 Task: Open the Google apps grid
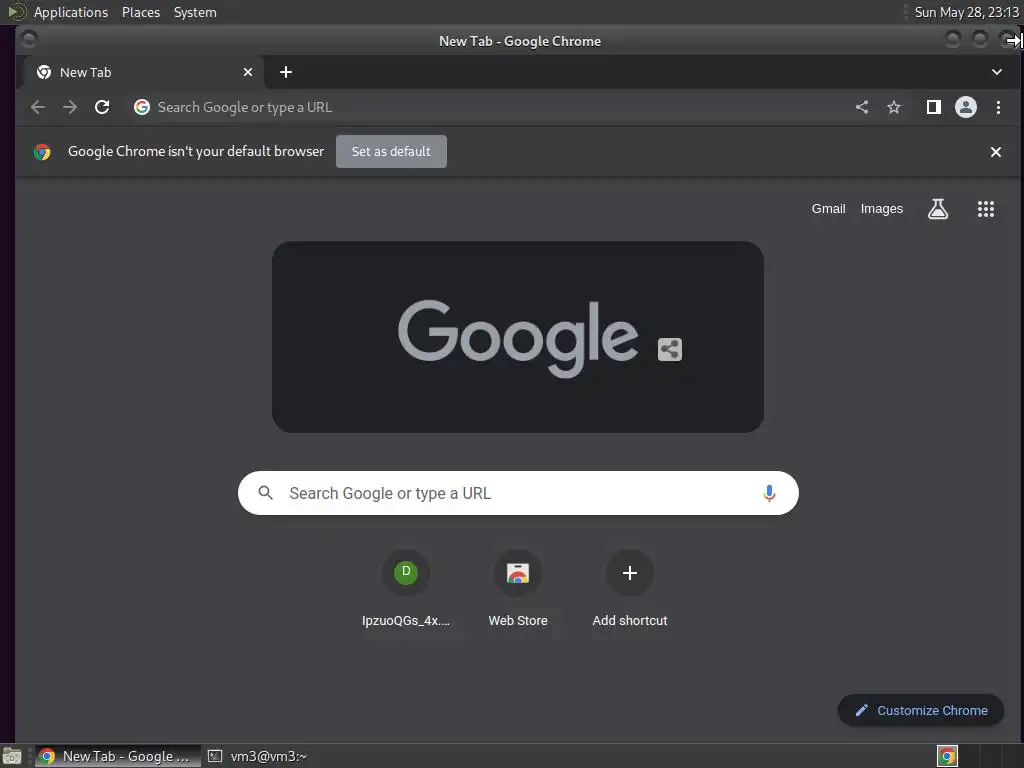pyautogui.click(x=985, y=209)
